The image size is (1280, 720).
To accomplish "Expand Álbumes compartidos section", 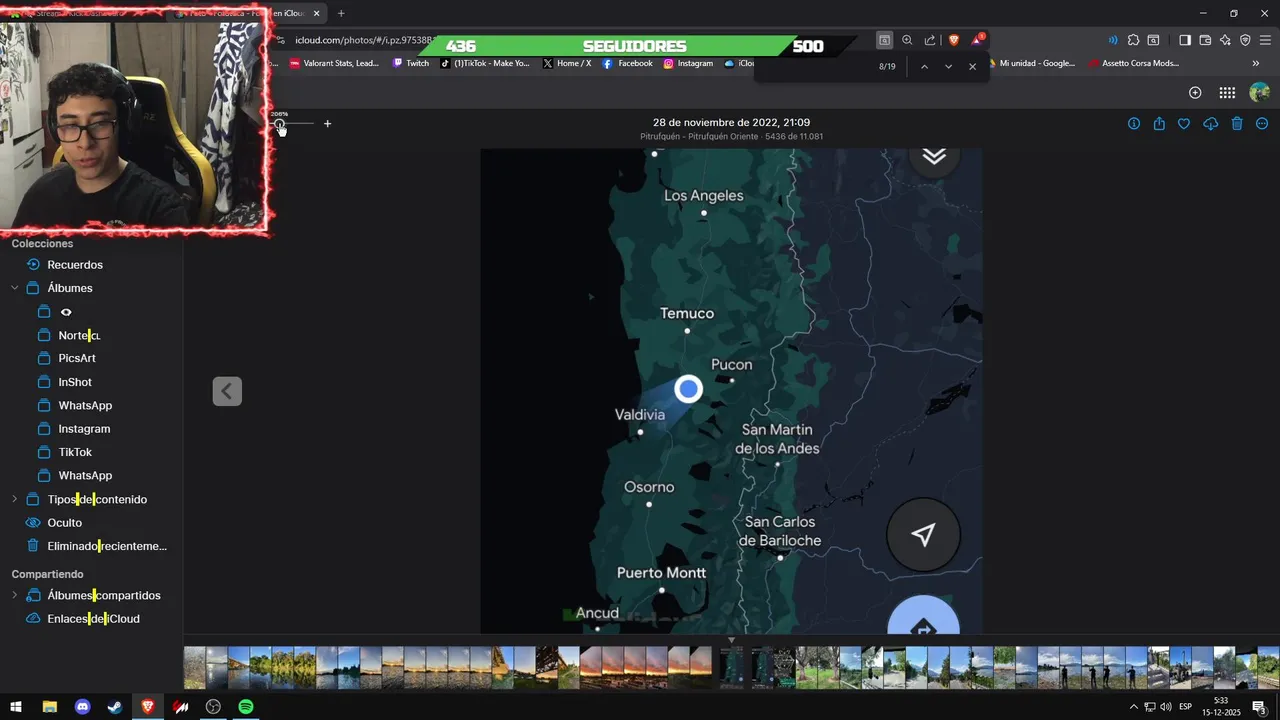I will [15, 595].
